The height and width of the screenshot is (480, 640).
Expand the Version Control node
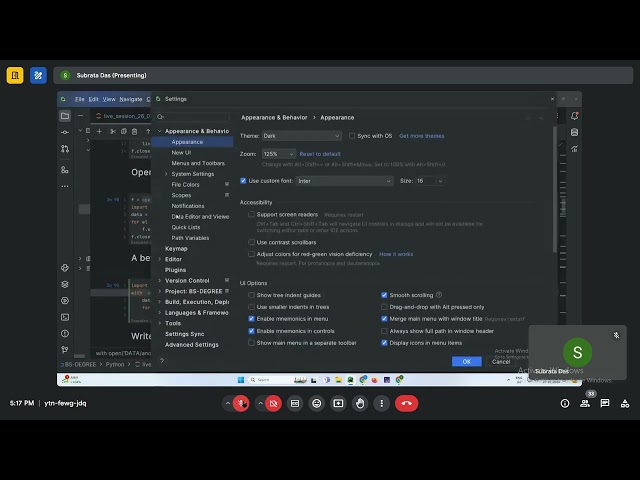pos(160,280)
